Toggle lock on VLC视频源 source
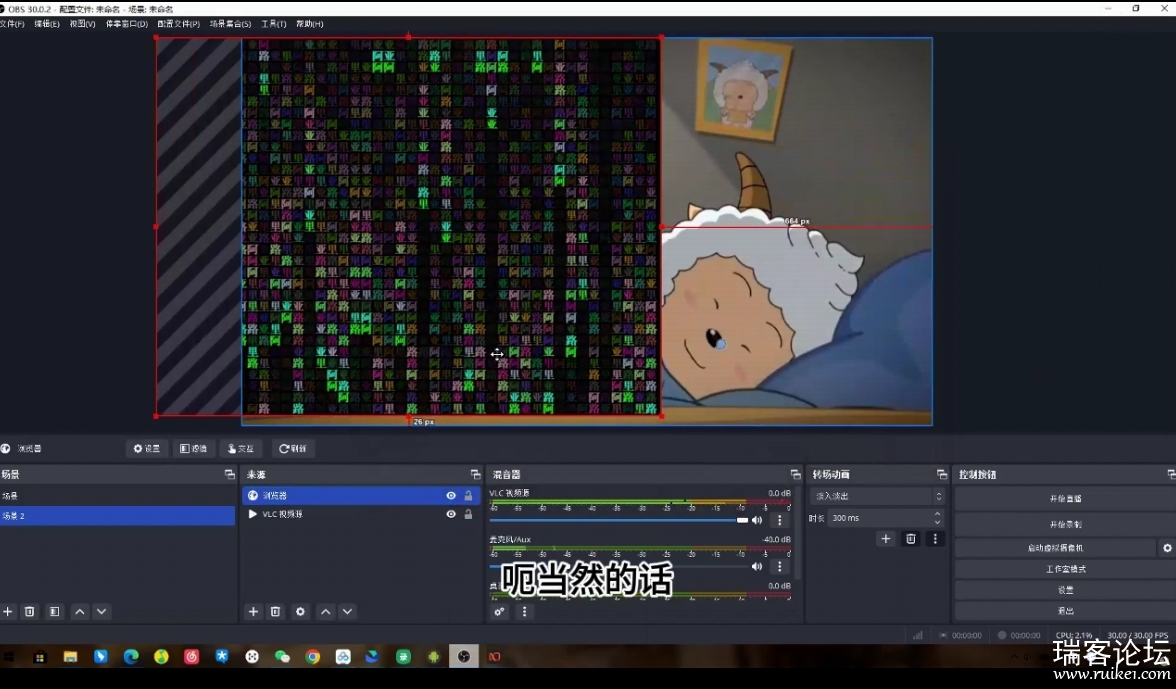1176x689 pixels. [469, 514]
